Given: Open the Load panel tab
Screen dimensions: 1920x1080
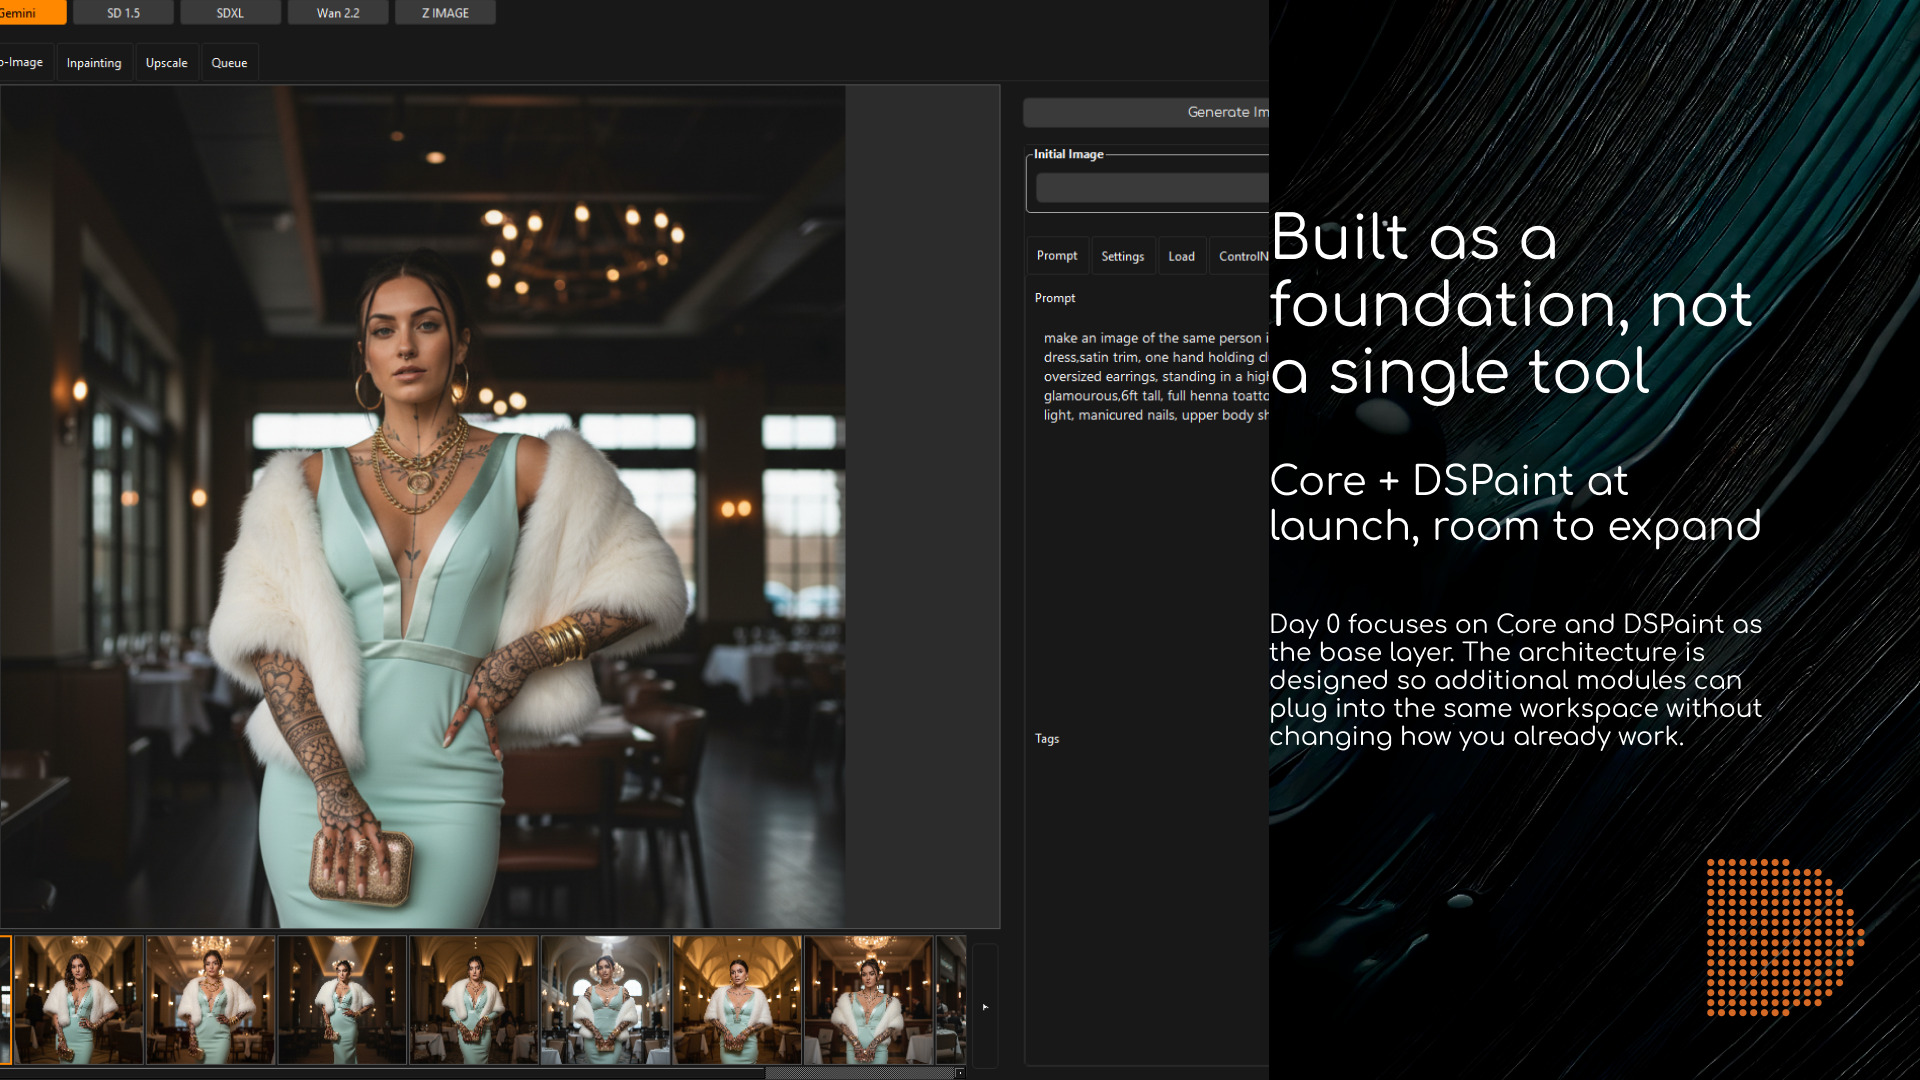Looking at the screenshot, I should point(1181,257).
